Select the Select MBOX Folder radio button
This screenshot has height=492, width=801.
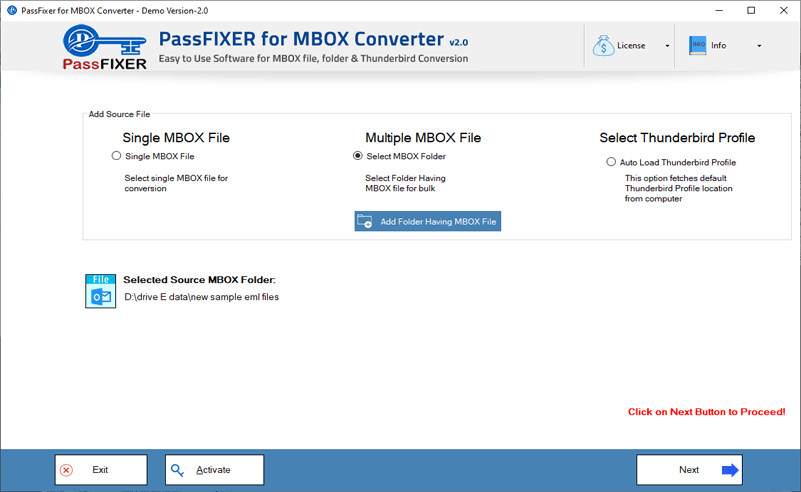[358, 156]
